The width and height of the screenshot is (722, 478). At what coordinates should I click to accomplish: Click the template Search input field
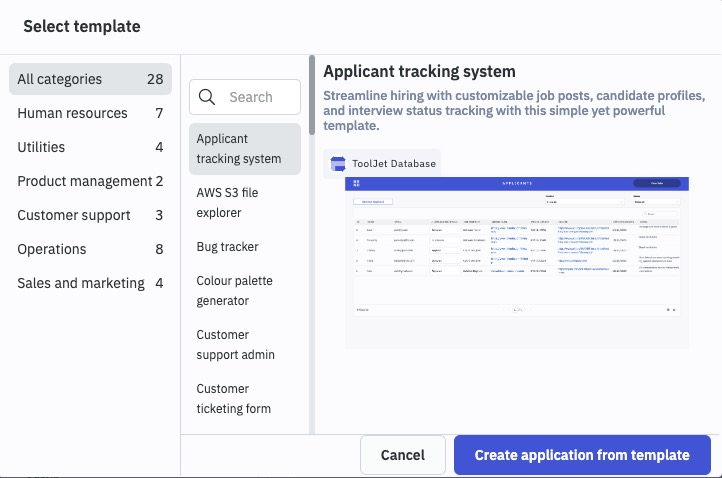click(x=255, y=97)
